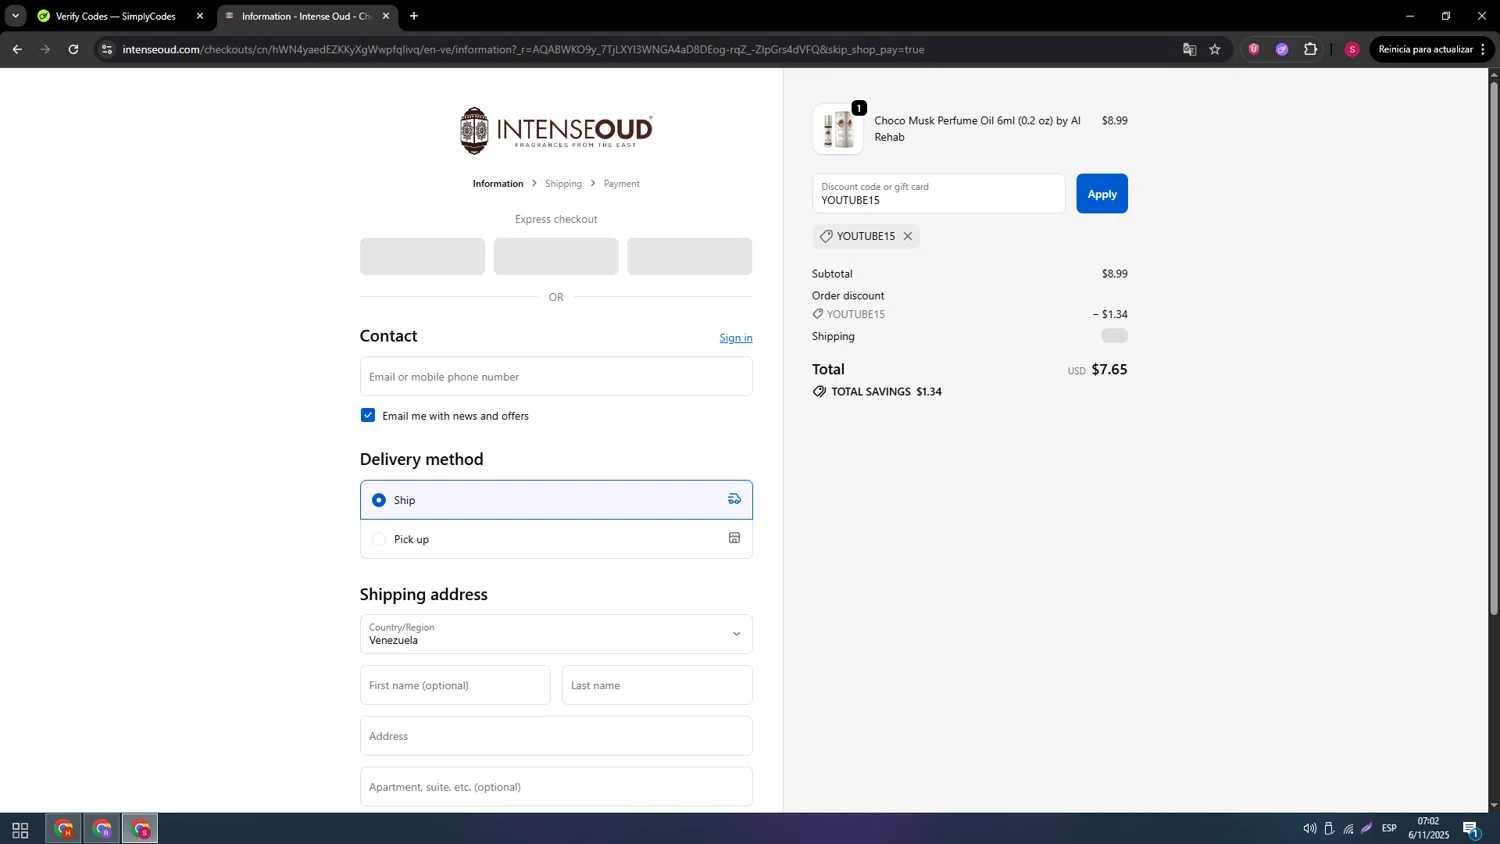Click the Choco Musk product thumbnail
This screenshot has width=1500, height=844.
838,129
